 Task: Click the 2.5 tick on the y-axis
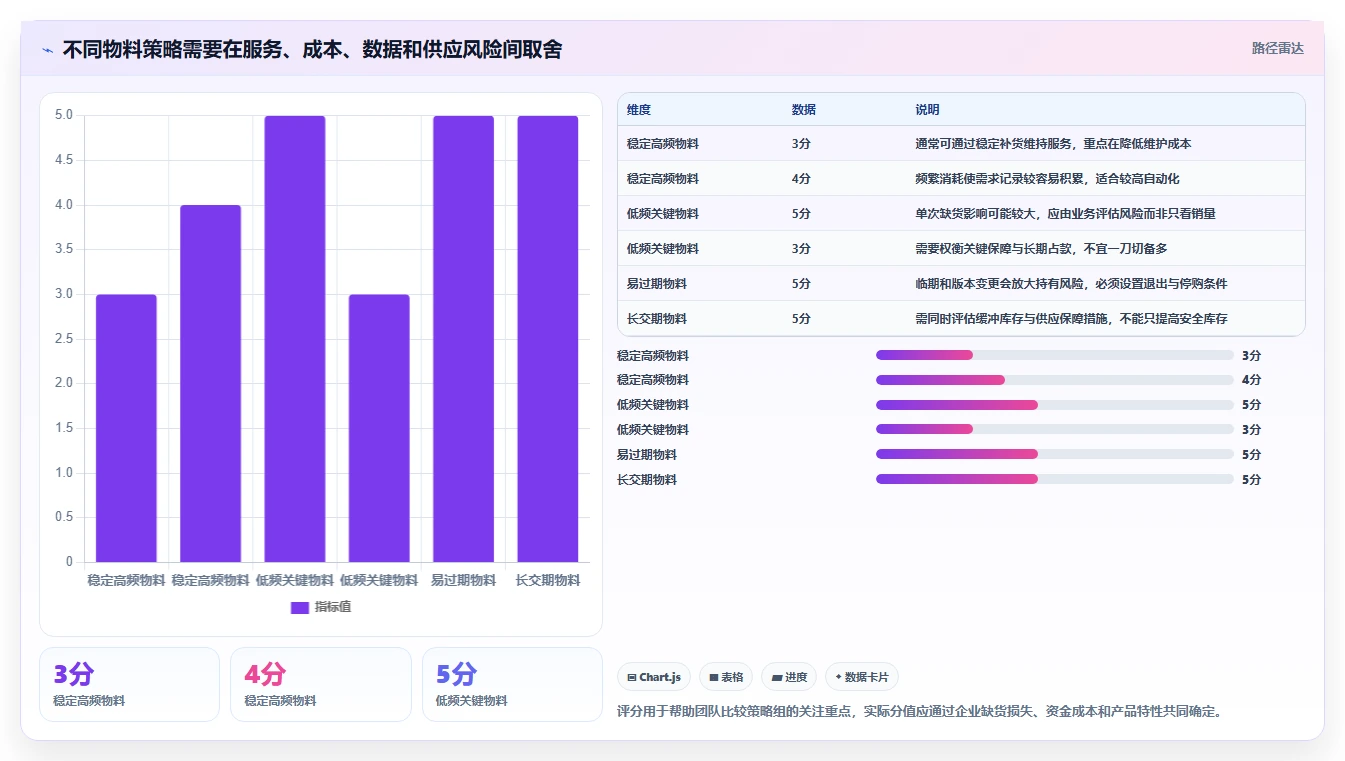coord(64,339)
